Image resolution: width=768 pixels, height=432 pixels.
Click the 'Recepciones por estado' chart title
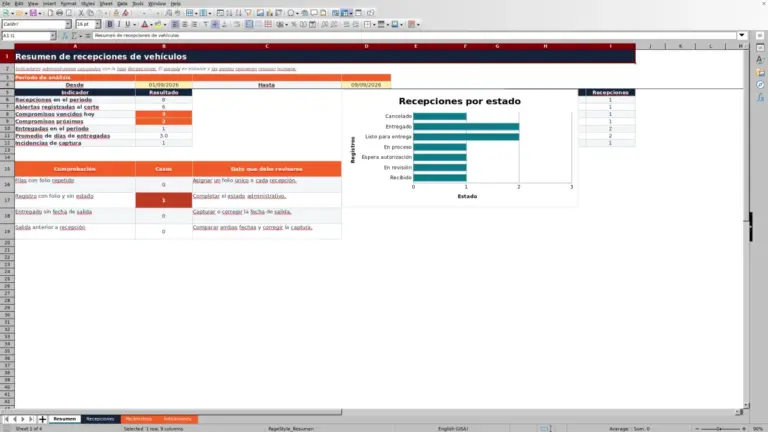tap(459, 101)
